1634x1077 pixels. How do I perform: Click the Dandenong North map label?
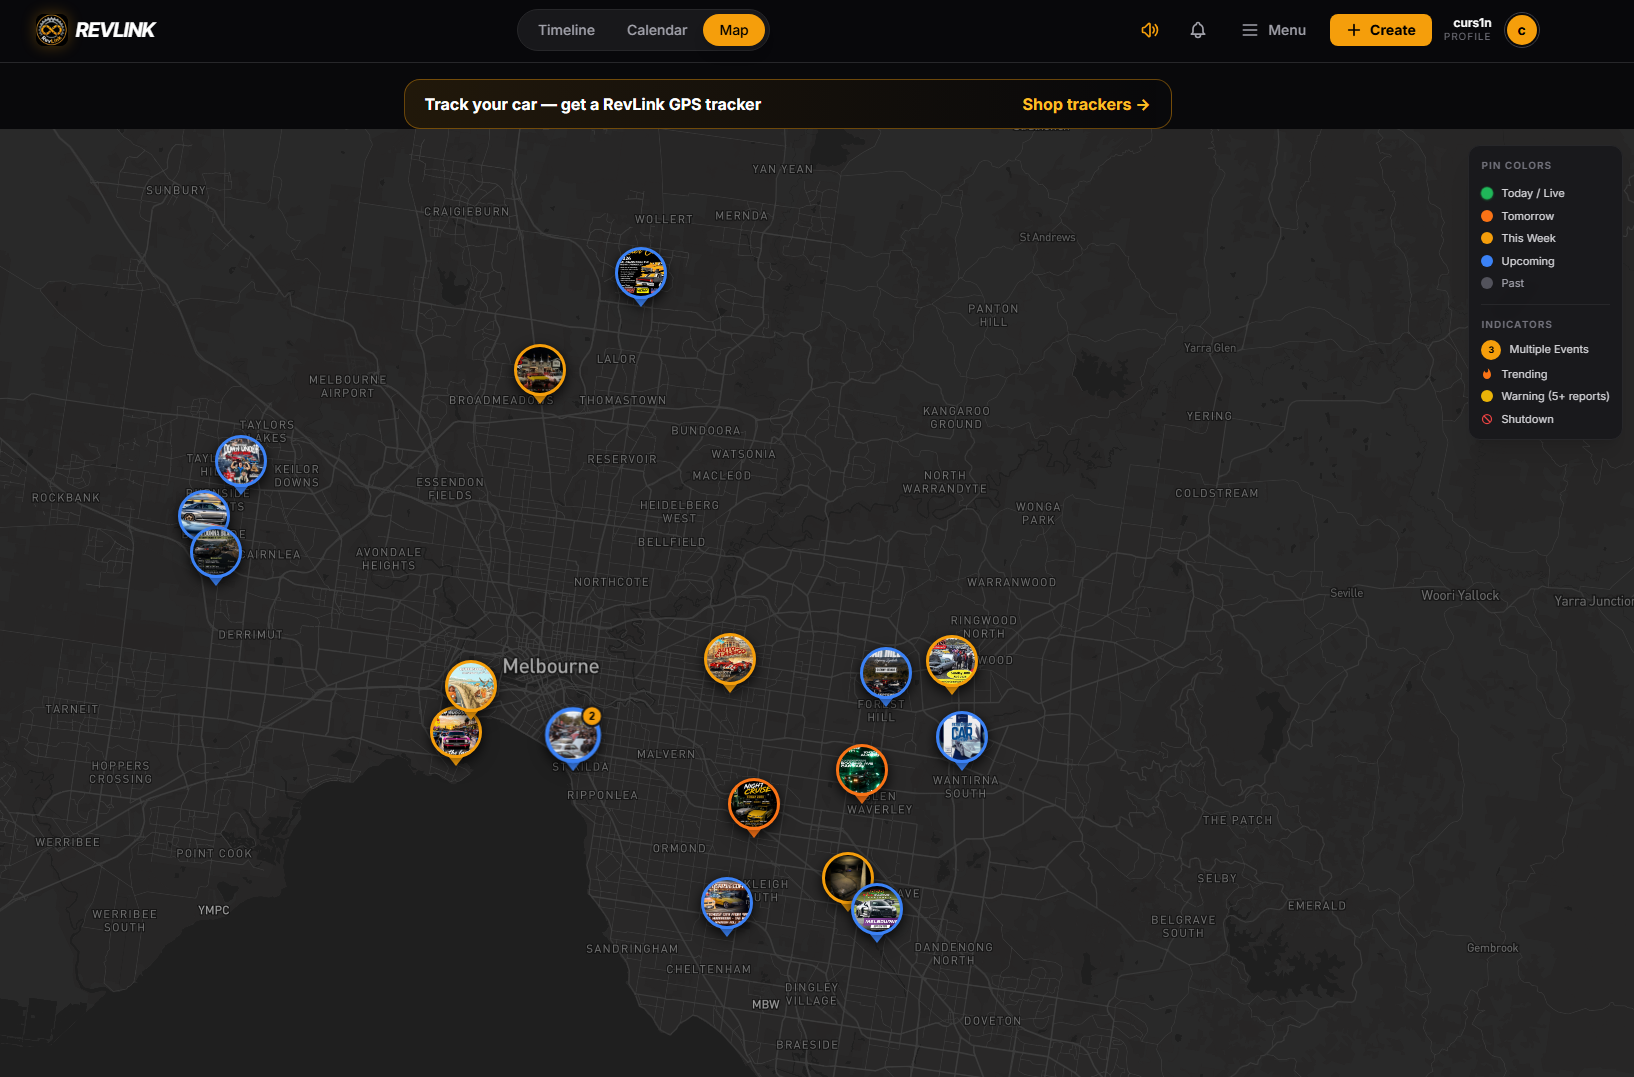click(954, 954)
